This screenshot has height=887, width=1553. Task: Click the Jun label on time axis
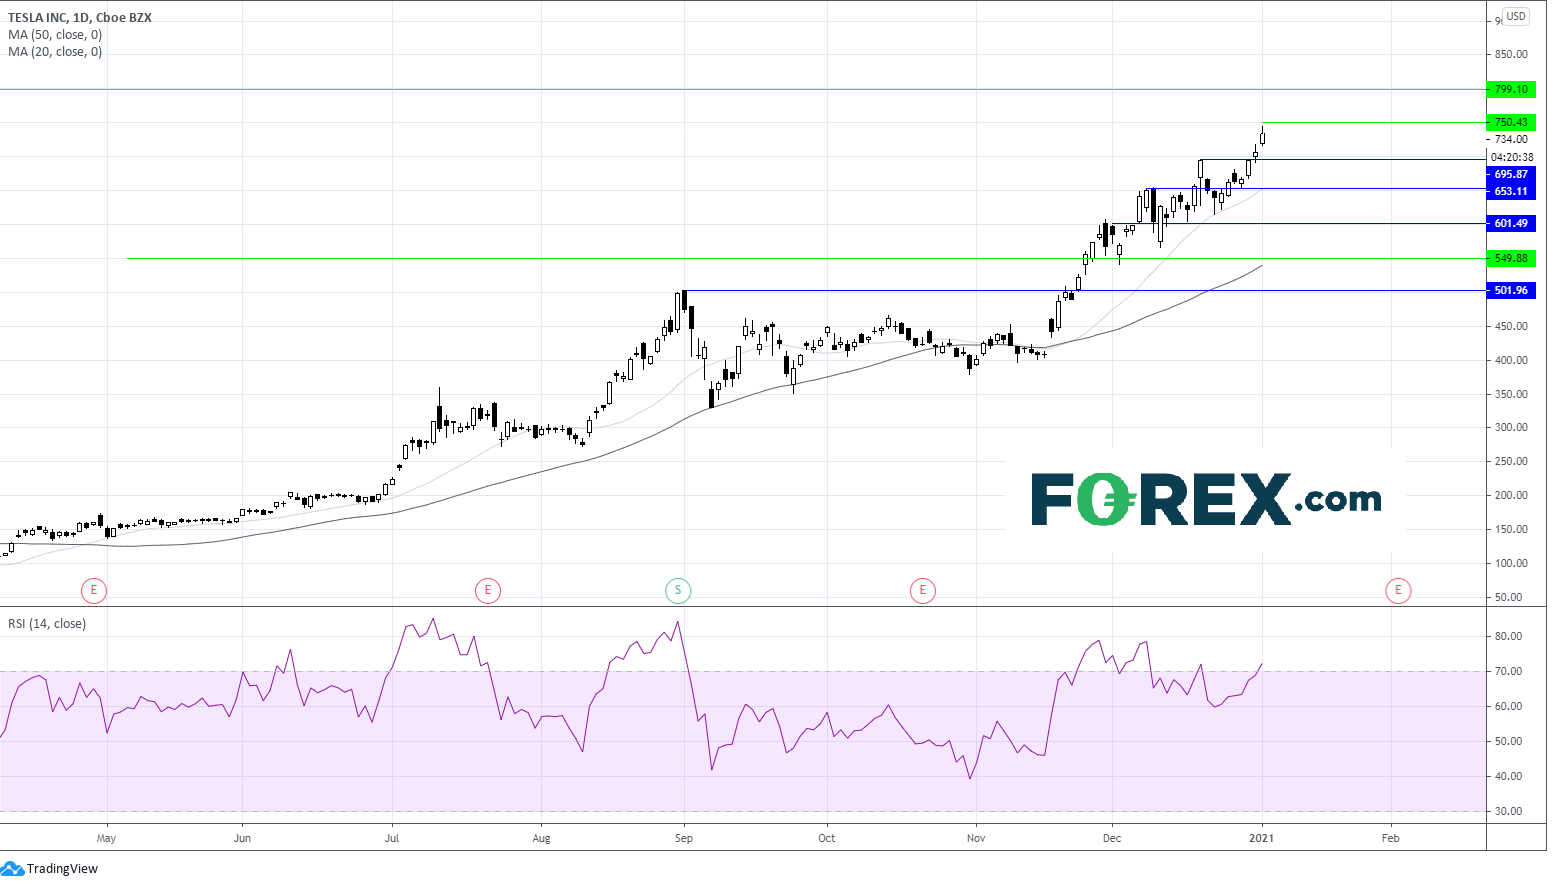click(x=242, y=839)
